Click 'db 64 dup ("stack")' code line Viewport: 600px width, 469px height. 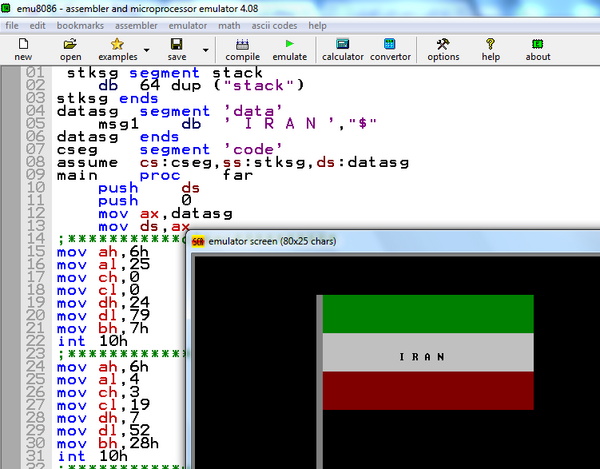point(201,85)
